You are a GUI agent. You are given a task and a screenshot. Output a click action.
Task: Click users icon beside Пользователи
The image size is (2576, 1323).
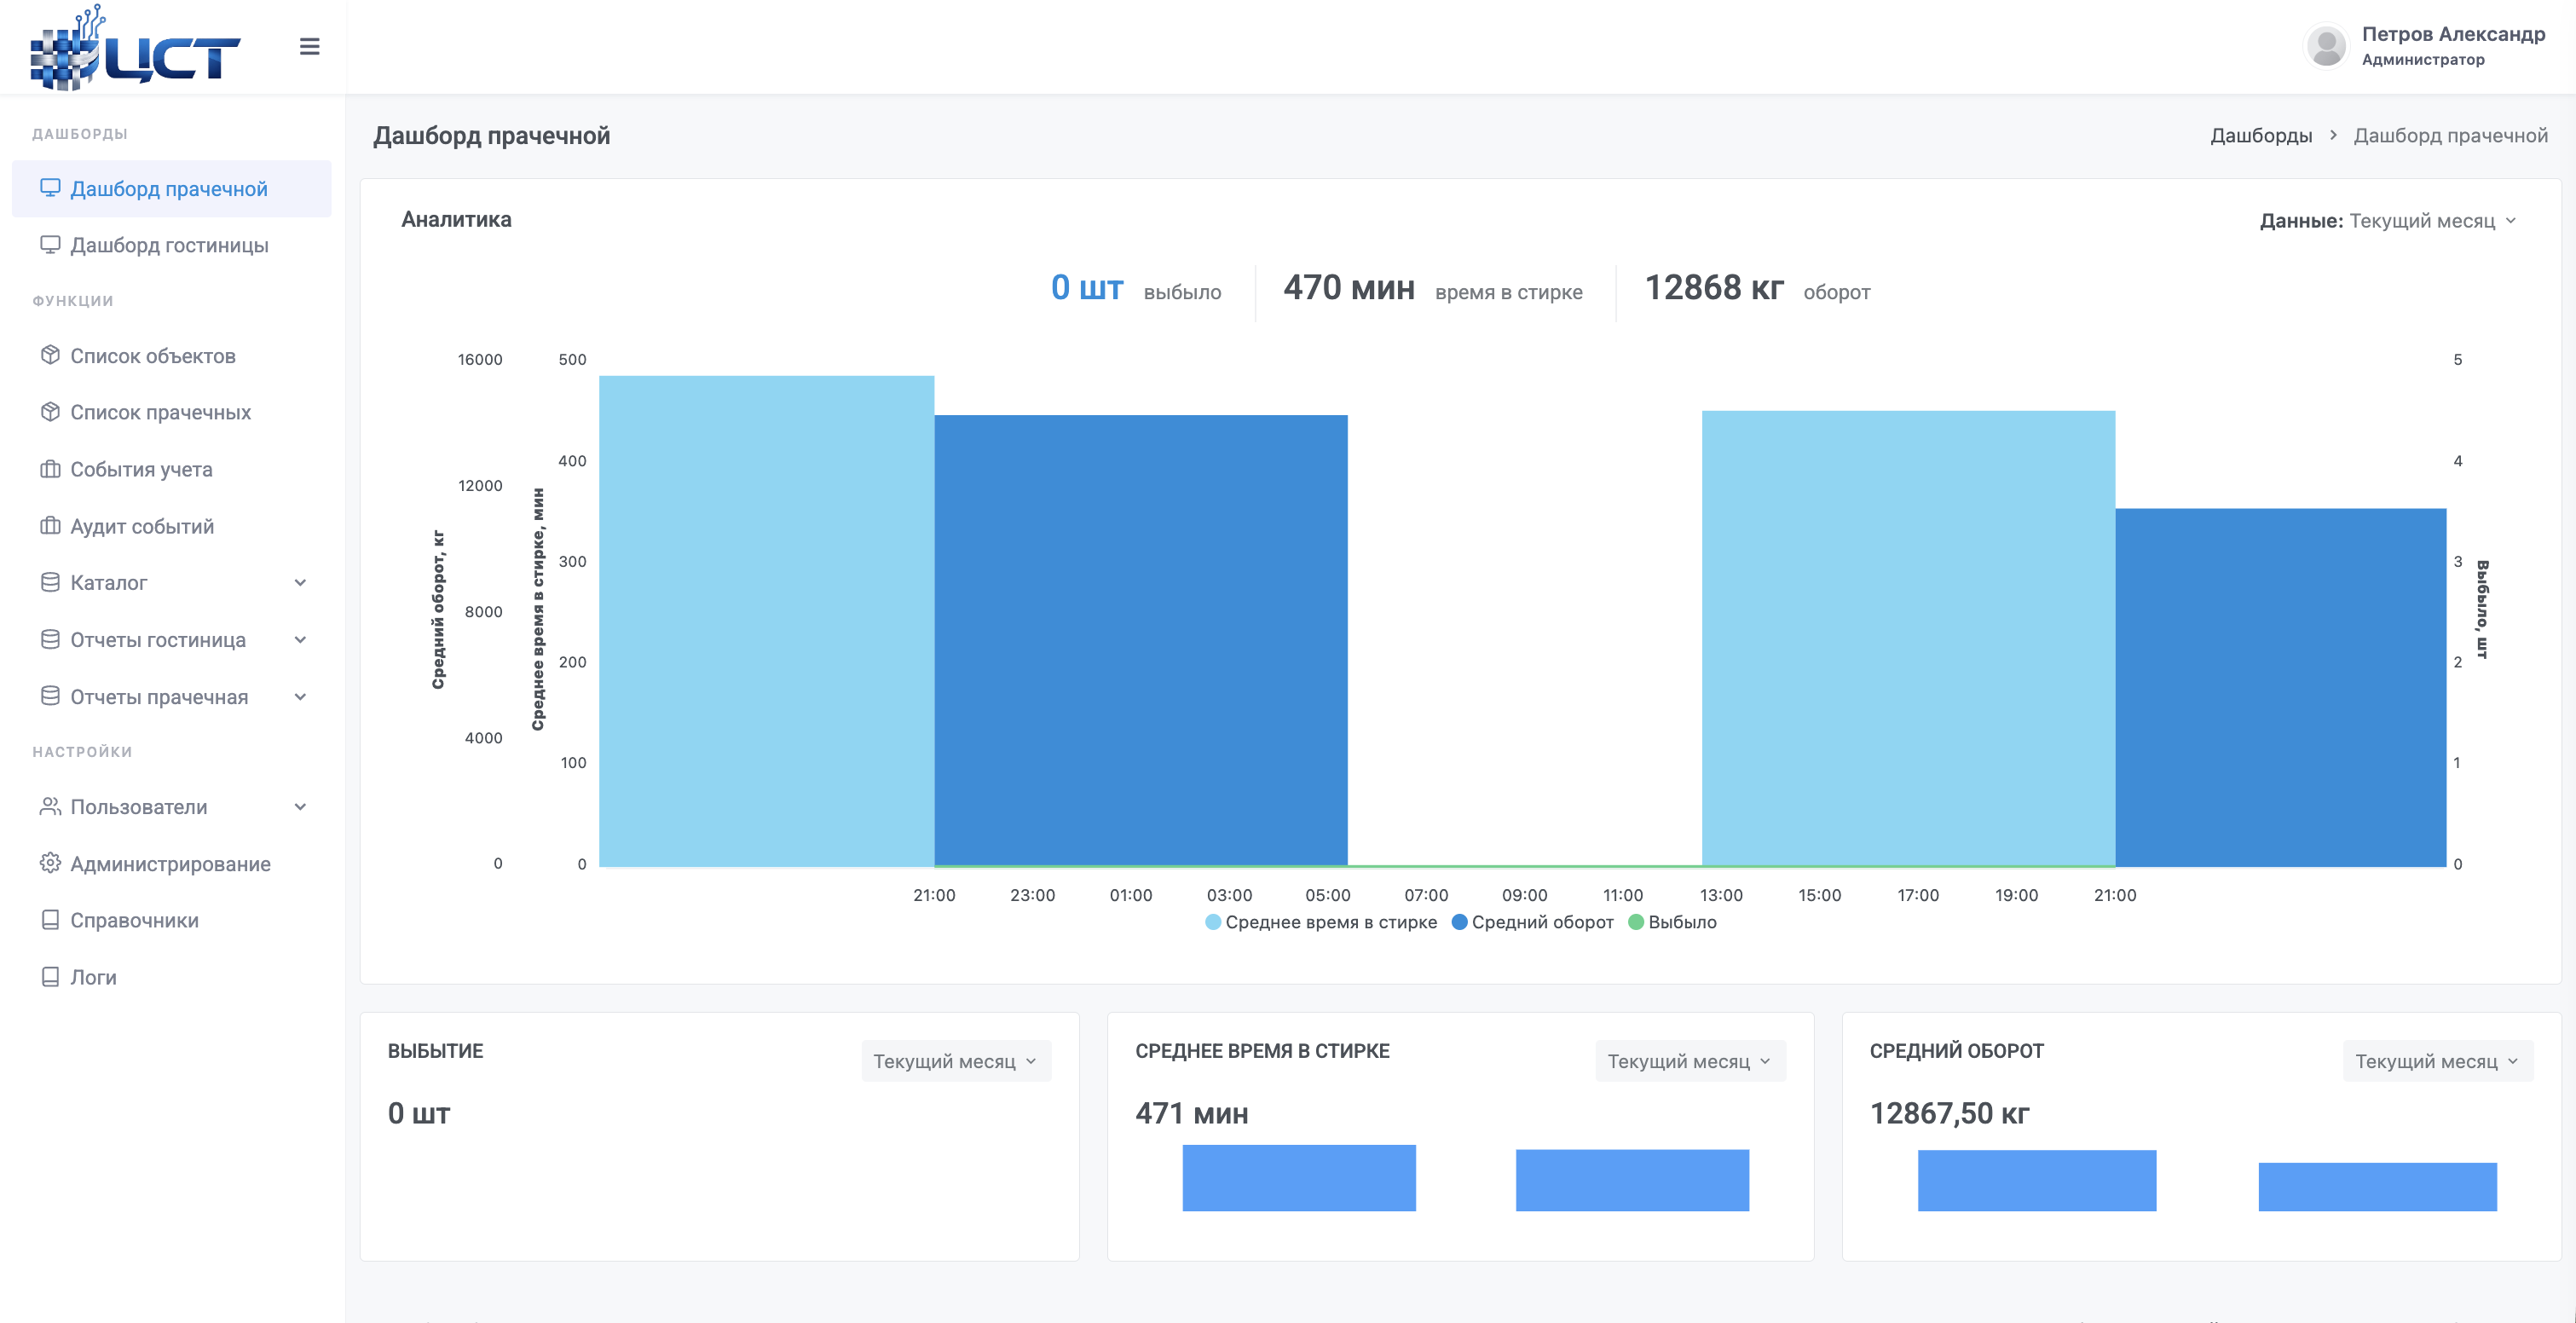click(x=50, y=806)
